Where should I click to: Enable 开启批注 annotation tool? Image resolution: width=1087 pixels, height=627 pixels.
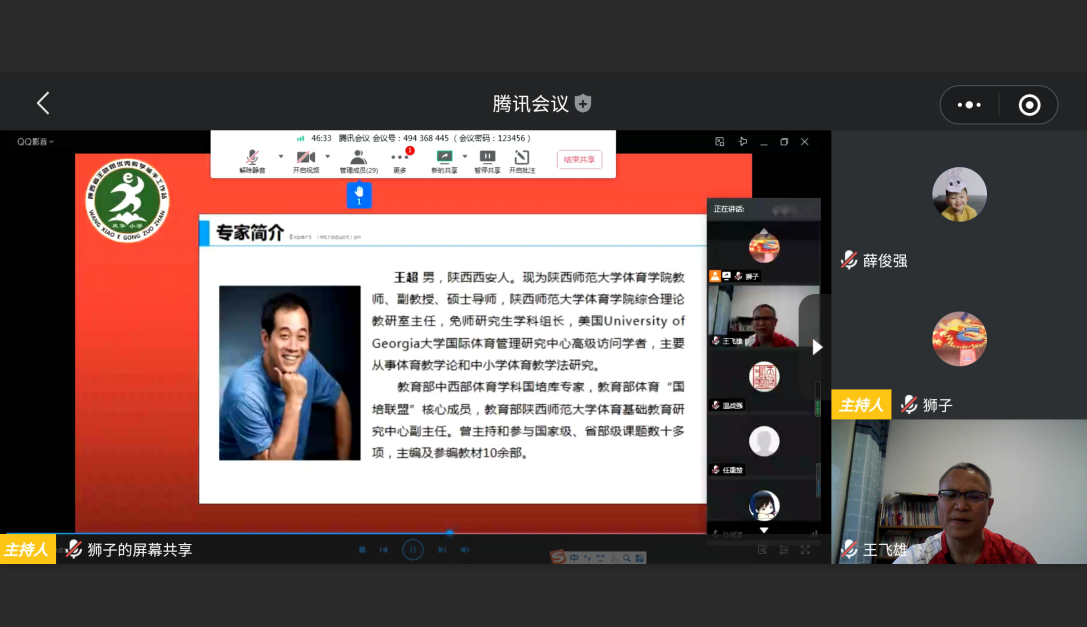[522, 161]
